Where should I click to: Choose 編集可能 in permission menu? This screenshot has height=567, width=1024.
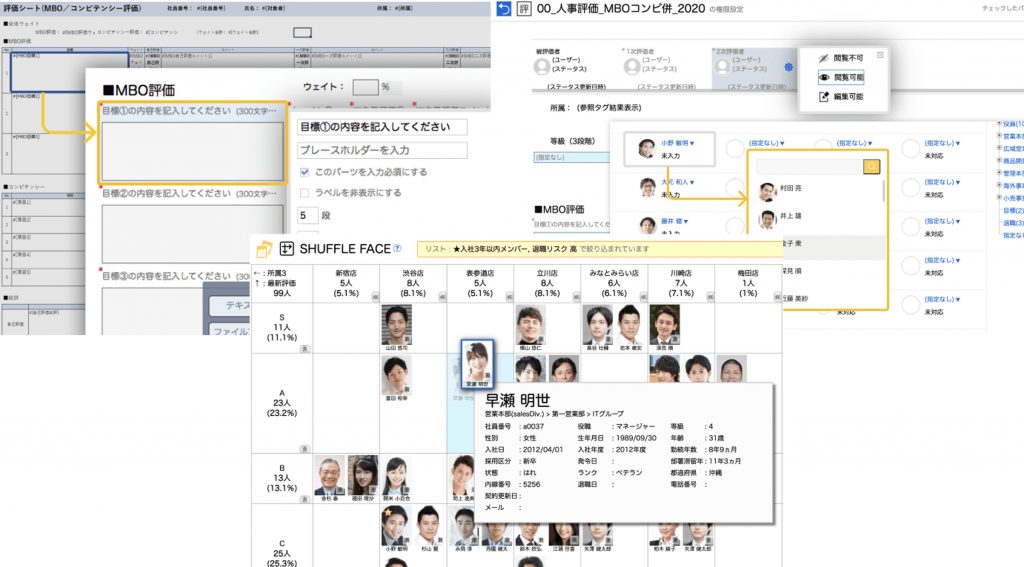[840, 96]
